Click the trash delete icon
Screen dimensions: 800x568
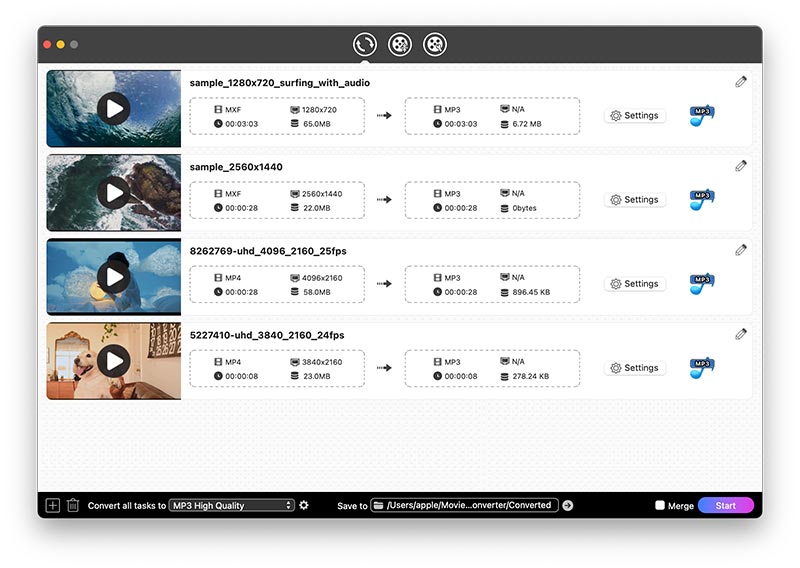[x=73, y=505]
